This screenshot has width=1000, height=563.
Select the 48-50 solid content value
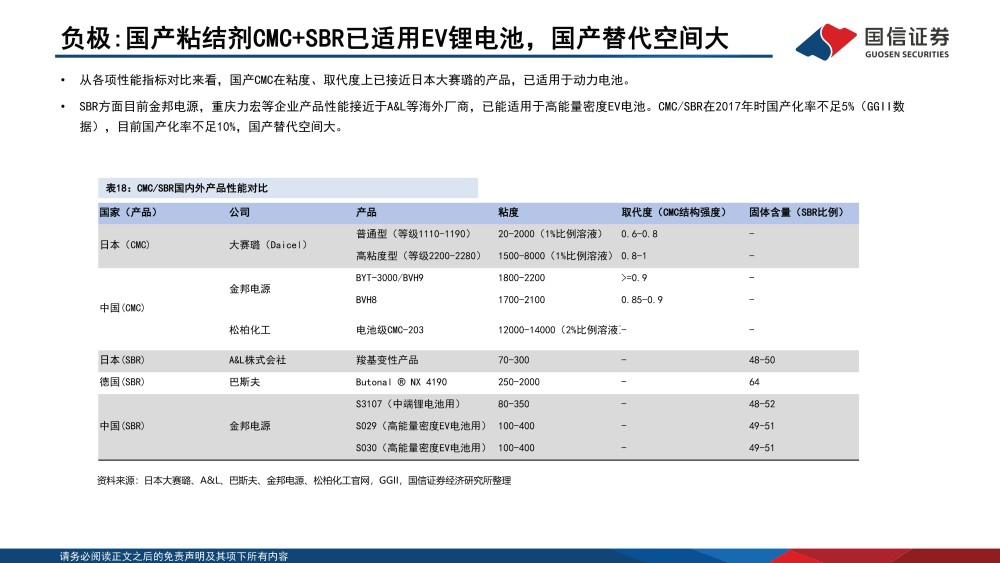(x=761, y=360)
